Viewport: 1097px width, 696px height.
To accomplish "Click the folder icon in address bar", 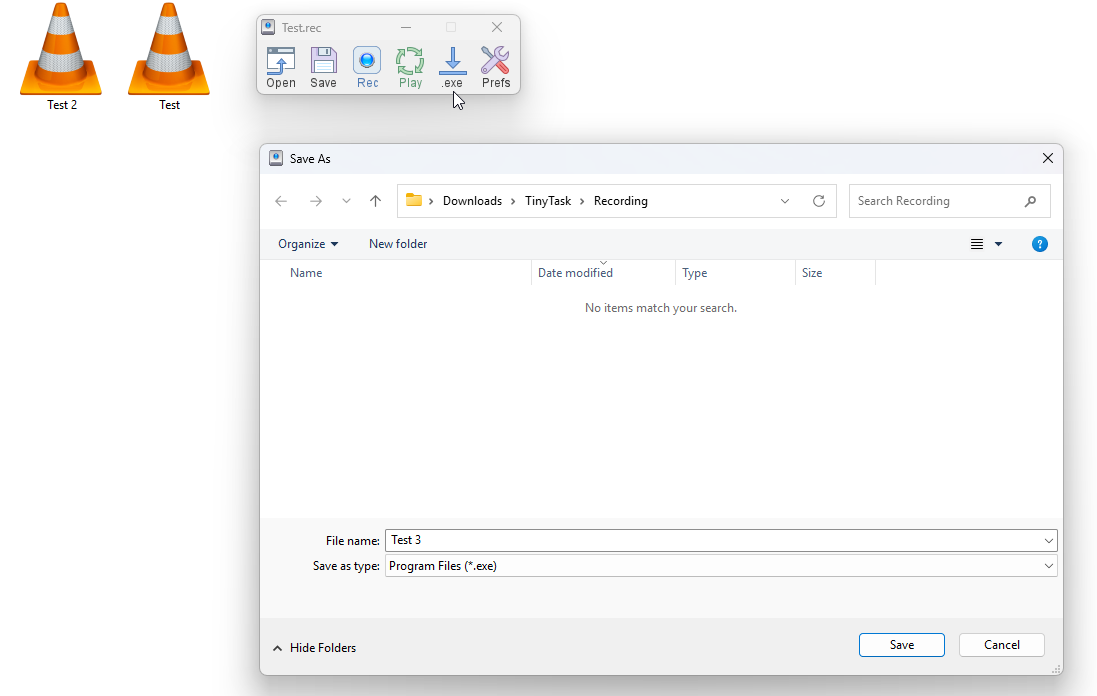I will coord(413,200).
